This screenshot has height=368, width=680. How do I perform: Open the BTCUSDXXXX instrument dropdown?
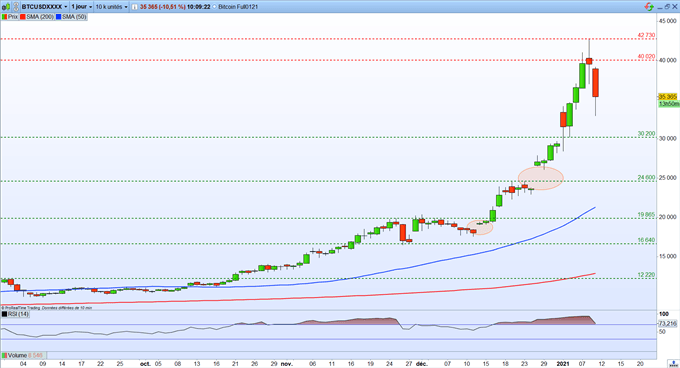coord(45,7)
